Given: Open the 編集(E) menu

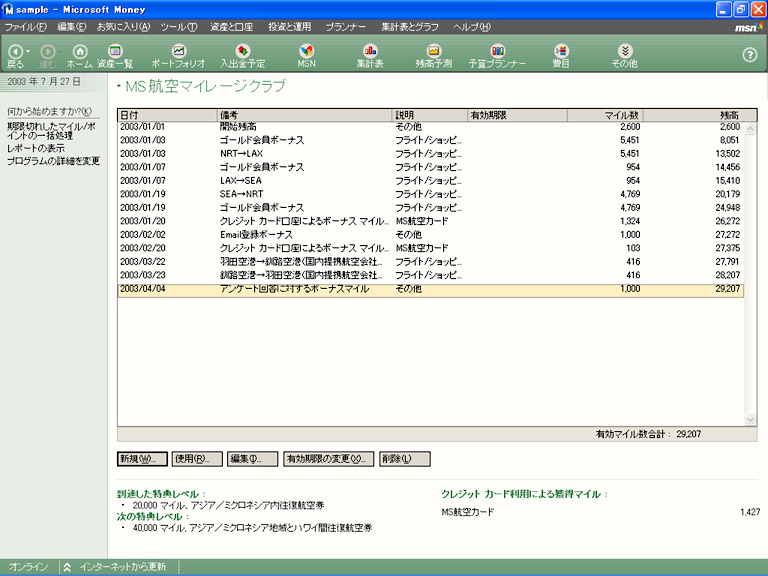Looking at the screenshot, I should click(x=72, y=27).
